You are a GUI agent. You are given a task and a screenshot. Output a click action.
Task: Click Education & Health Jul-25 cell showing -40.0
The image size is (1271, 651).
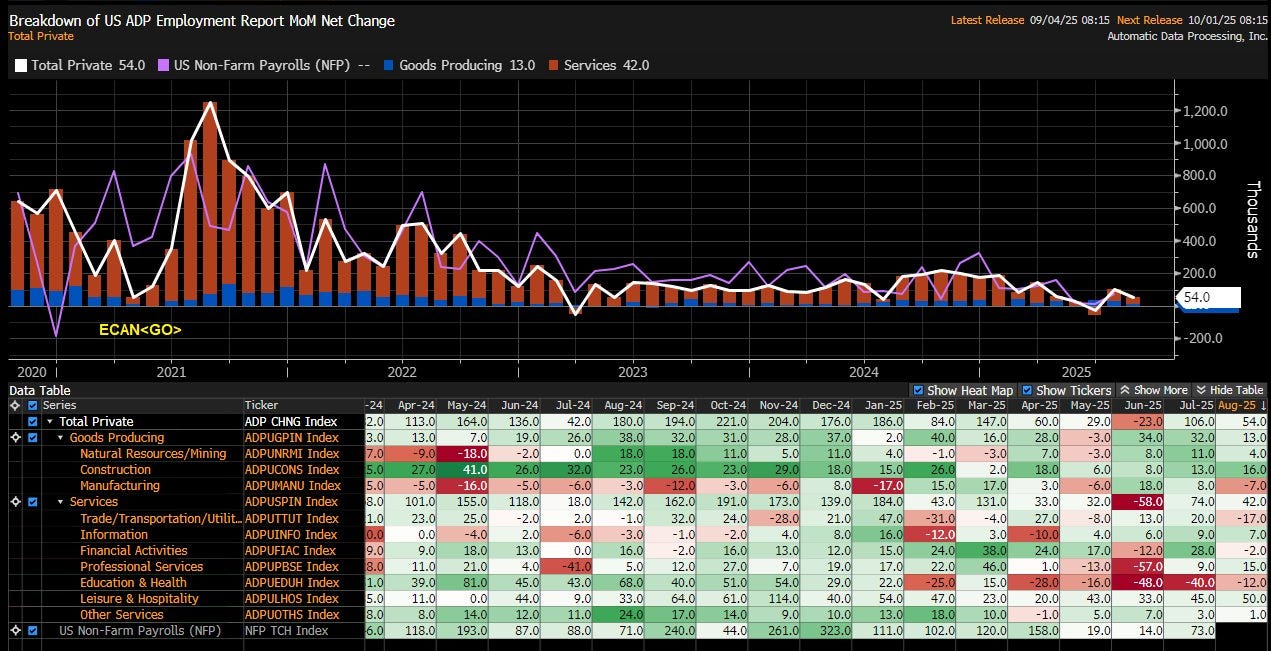pos(1190,582)
